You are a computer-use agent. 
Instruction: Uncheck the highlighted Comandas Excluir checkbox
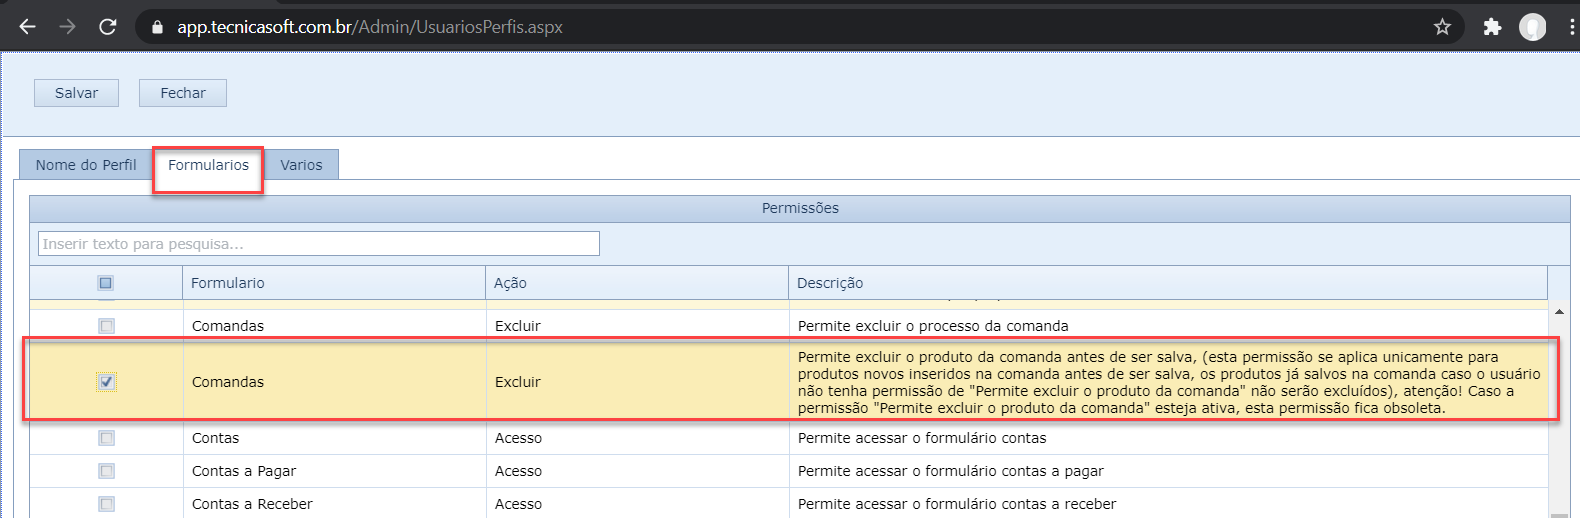(x=106, y=382)
